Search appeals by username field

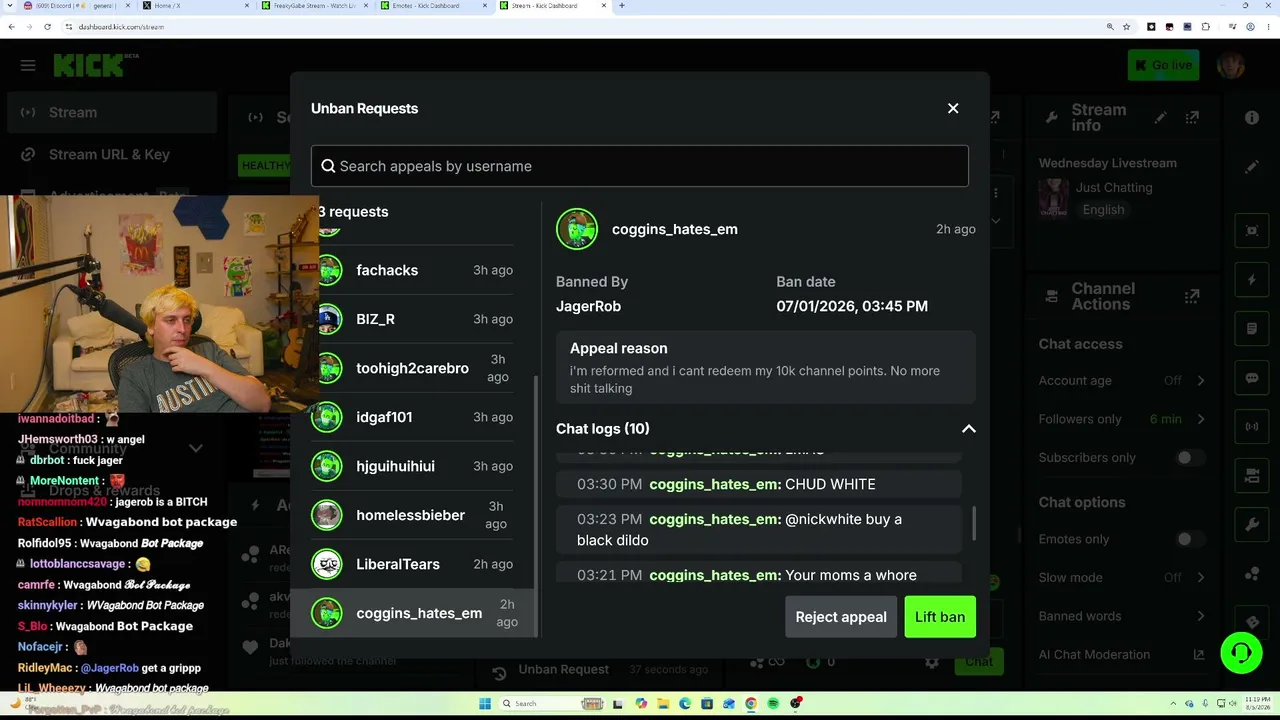click(x=640, y=166)
